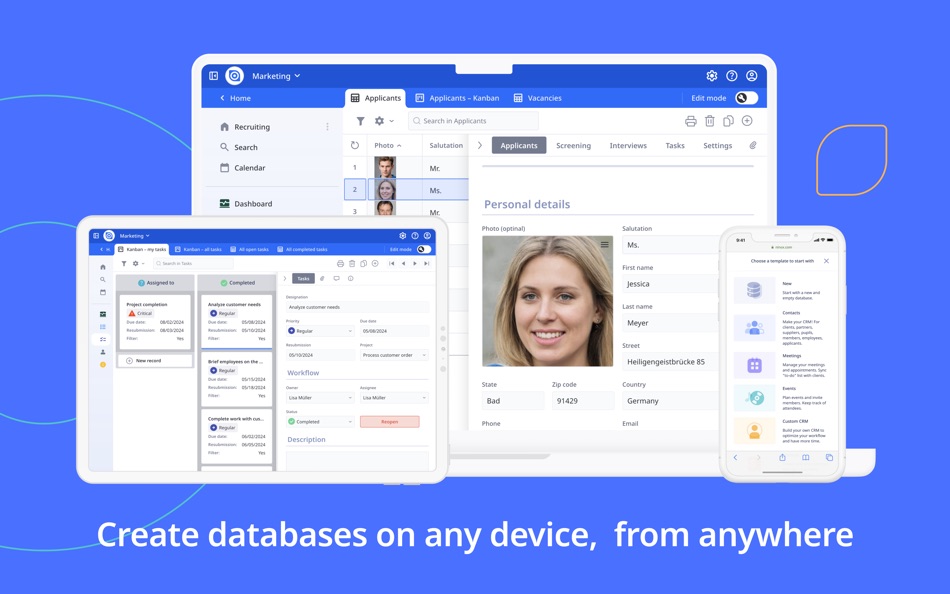
Task: Open Owner dropdown Lisa Müller
Action: tap(320, 398)
